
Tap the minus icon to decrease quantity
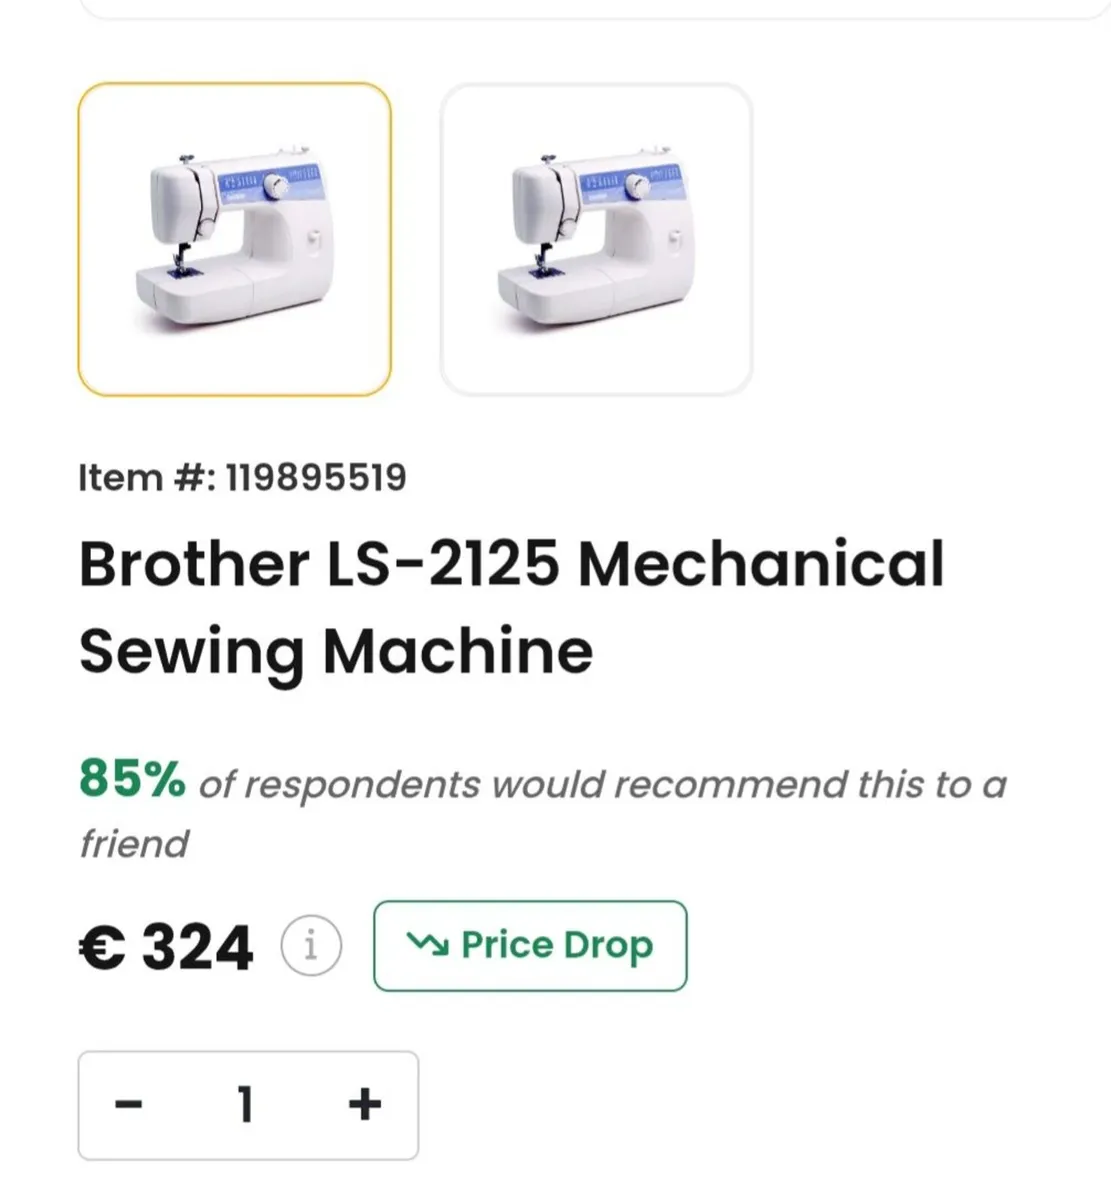130,1105
